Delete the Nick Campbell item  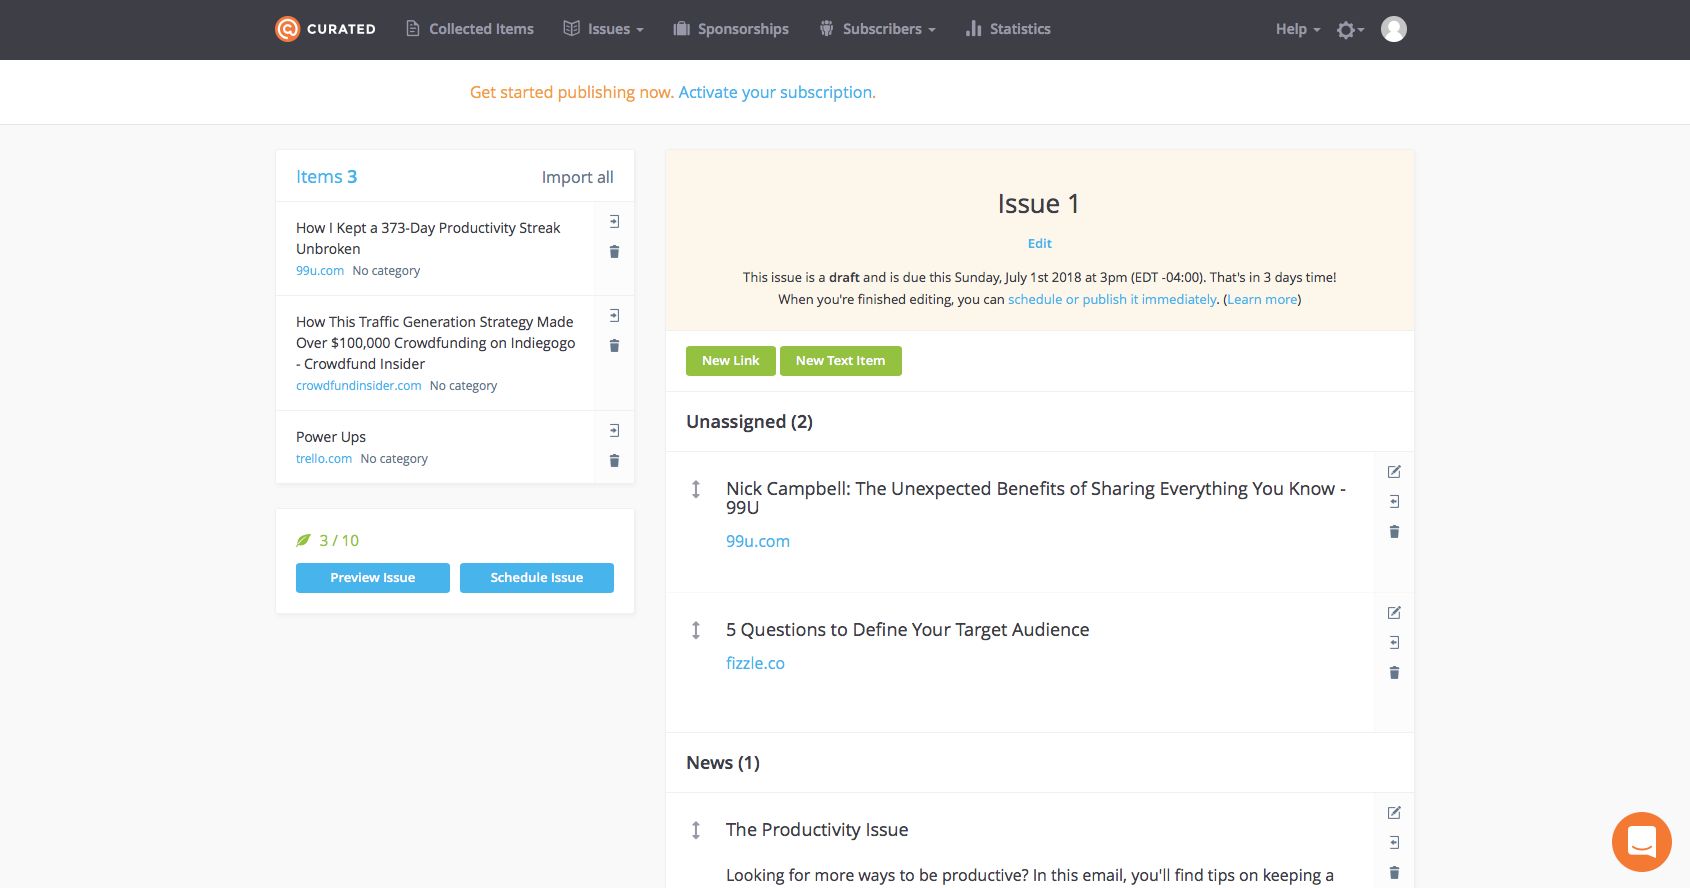pyautogui.click(x=1394, y=532)
